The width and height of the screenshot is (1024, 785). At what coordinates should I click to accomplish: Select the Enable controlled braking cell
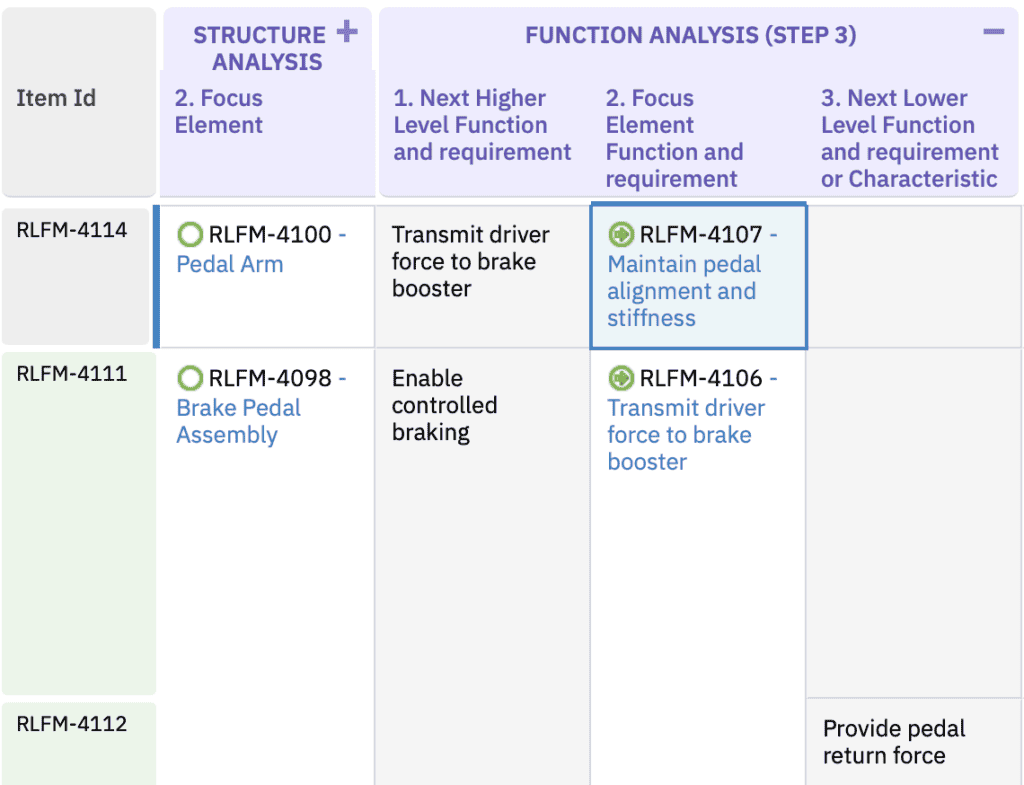pos(444,406)
